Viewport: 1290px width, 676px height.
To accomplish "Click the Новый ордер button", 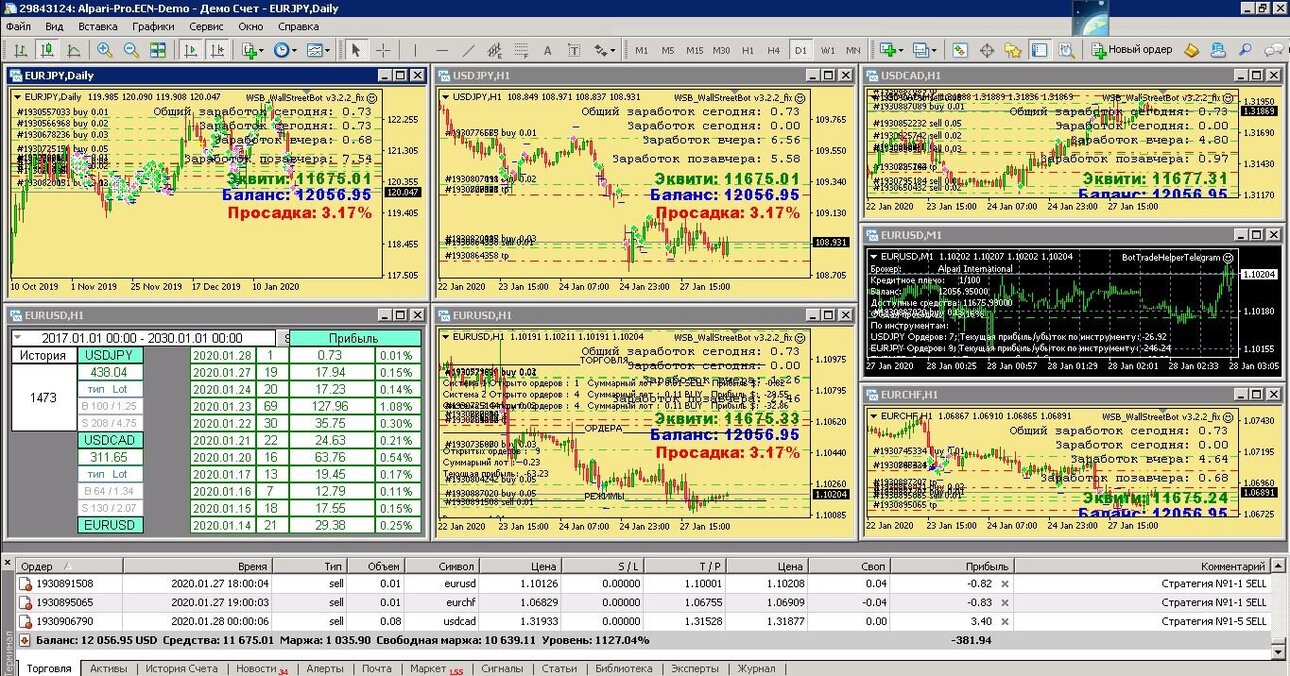I will click(x=1131, y=50).
